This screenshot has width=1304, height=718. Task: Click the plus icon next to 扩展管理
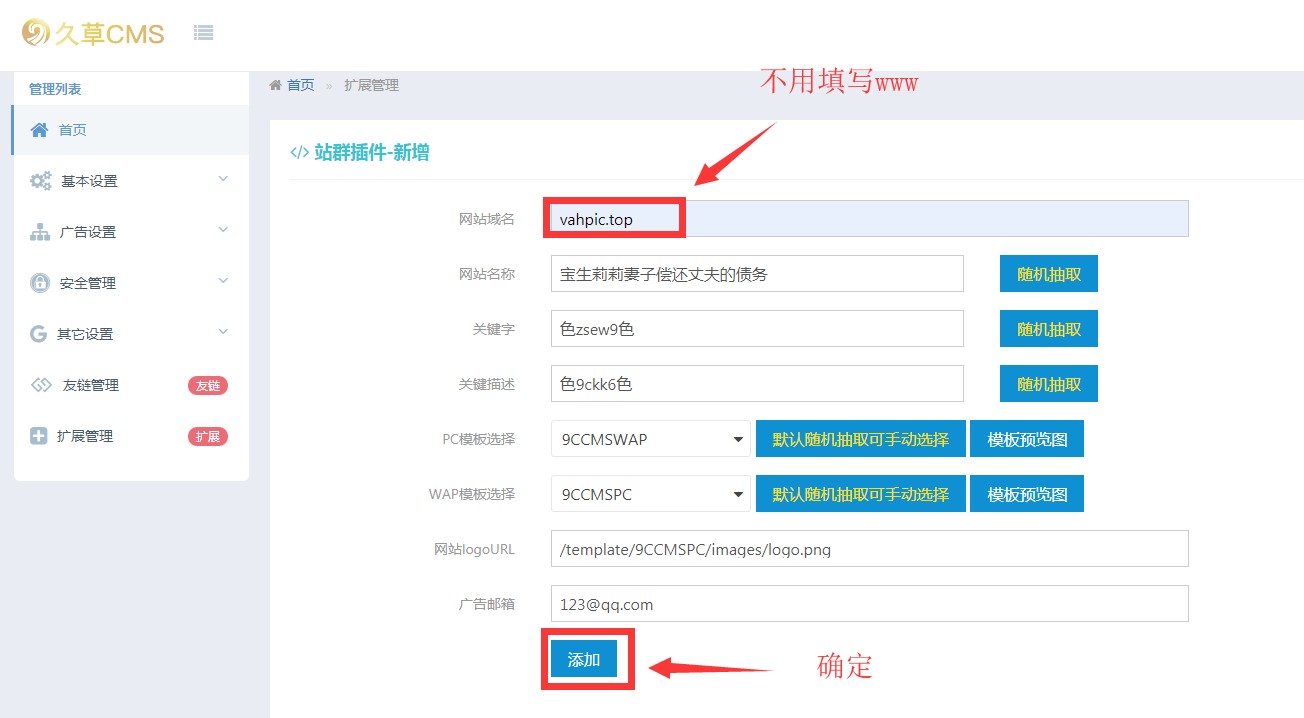point(38,436)
